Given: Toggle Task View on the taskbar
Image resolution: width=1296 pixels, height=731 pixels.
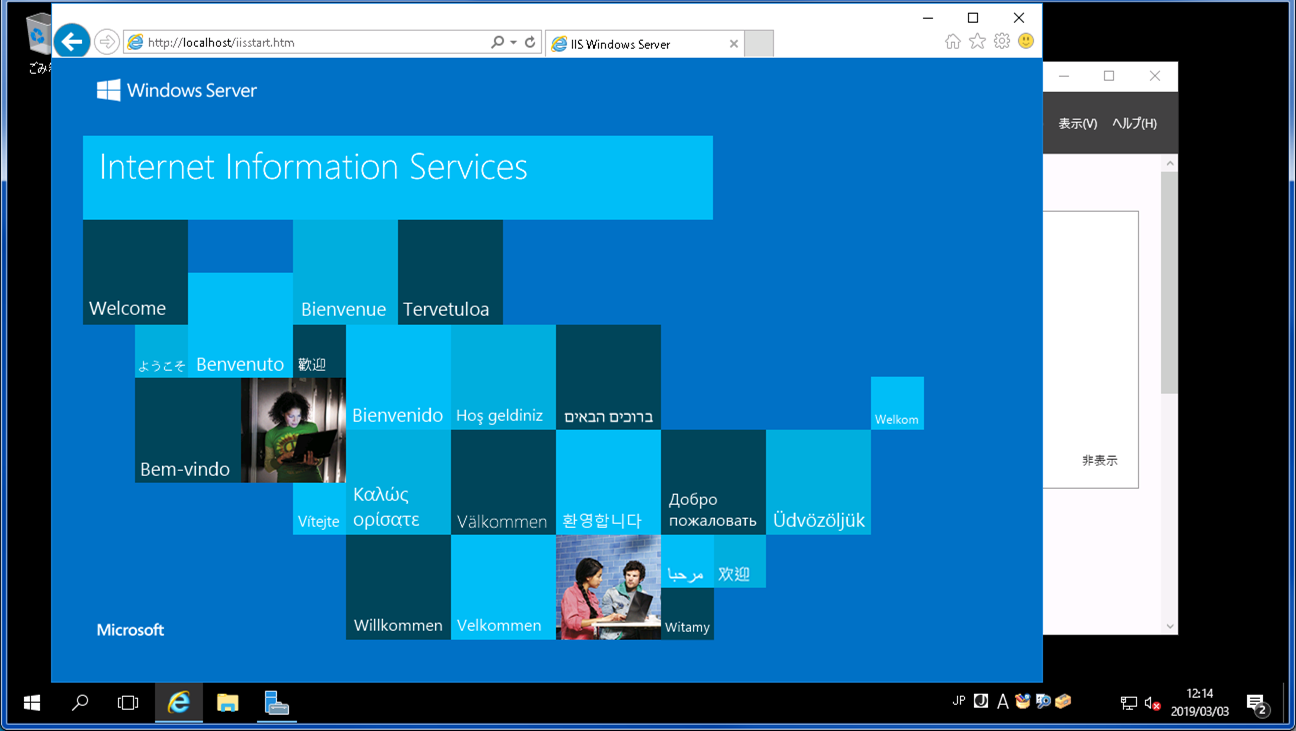Looking at the screenshot, I should tap(127, 702).
